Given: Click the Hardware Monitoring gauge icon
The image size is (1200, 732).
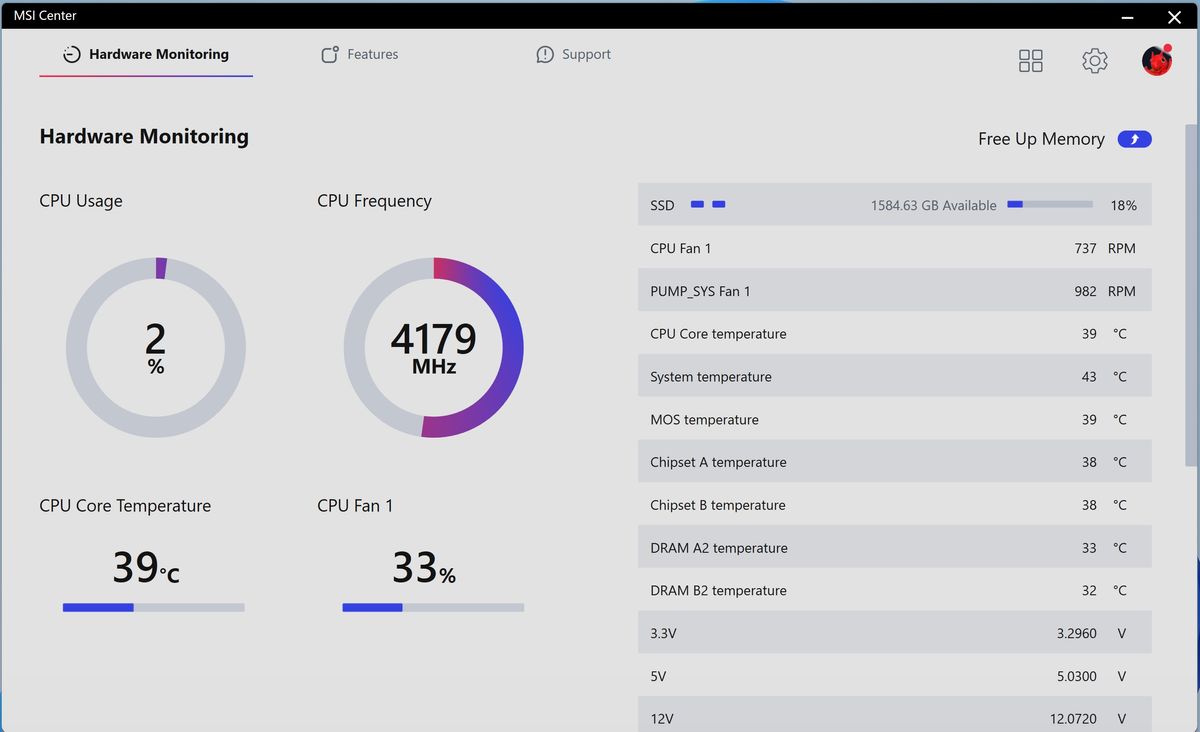Looking at the screenshot, I should 72,55.
